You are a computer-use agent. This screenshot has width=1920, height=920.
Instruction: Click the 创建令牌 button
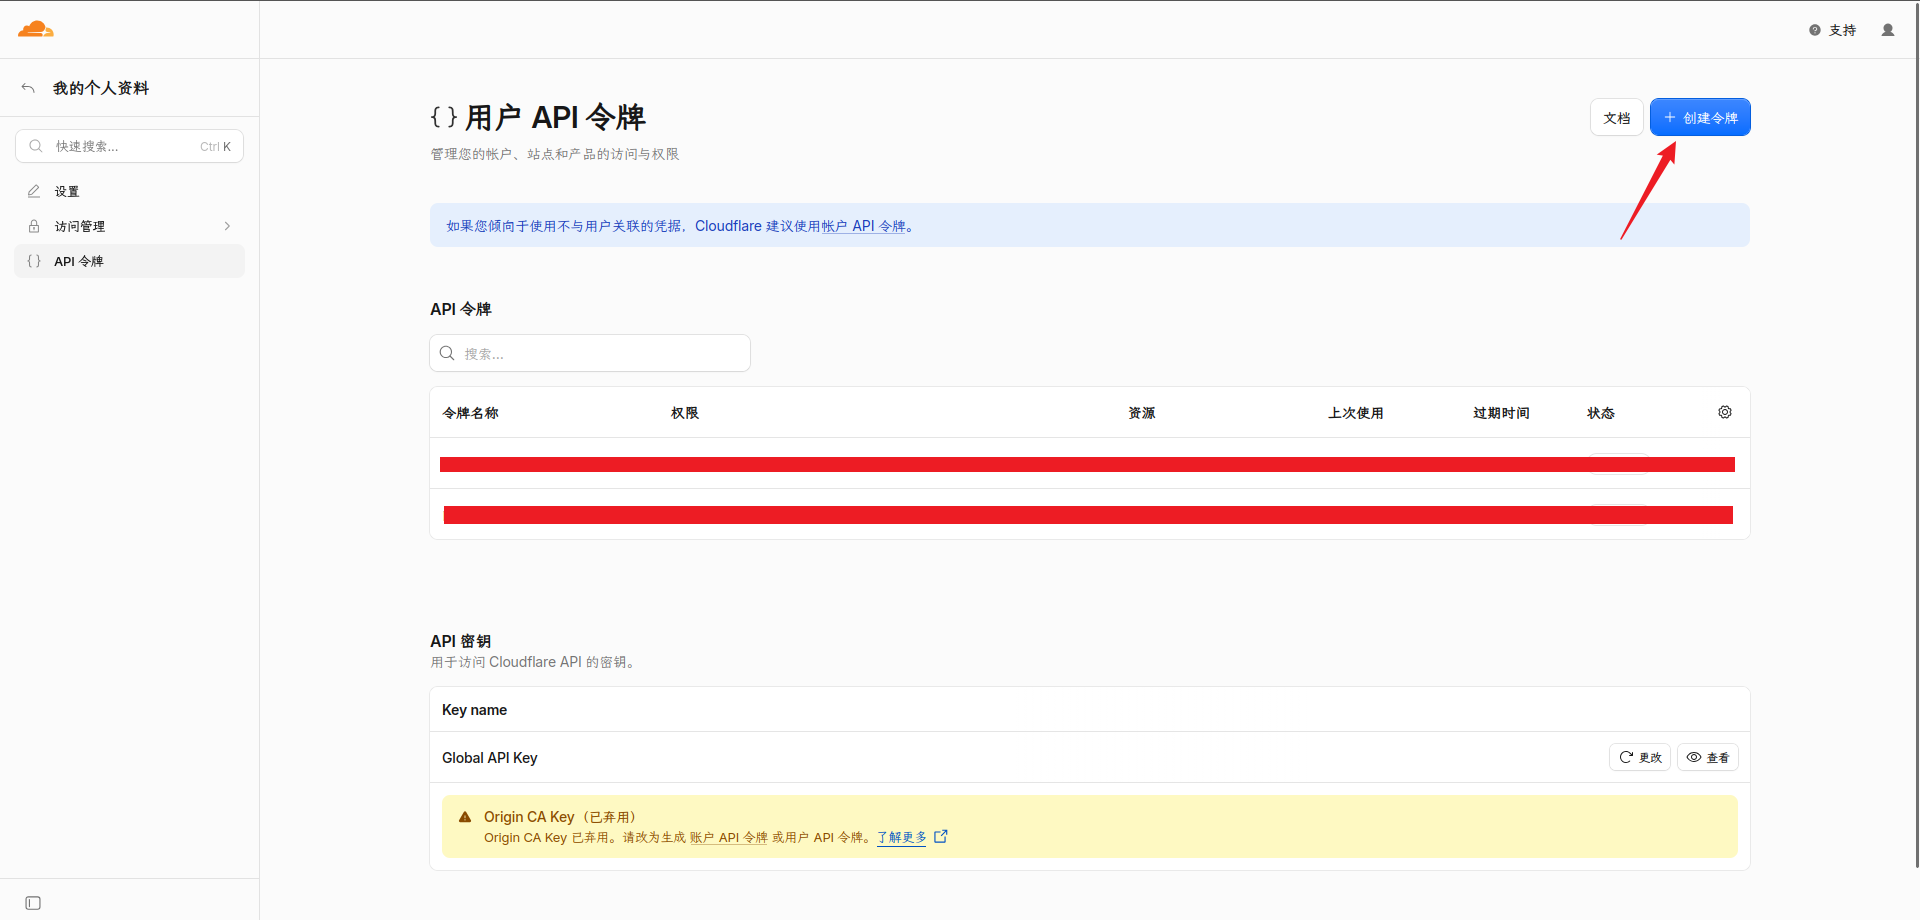click(1700, 117)
